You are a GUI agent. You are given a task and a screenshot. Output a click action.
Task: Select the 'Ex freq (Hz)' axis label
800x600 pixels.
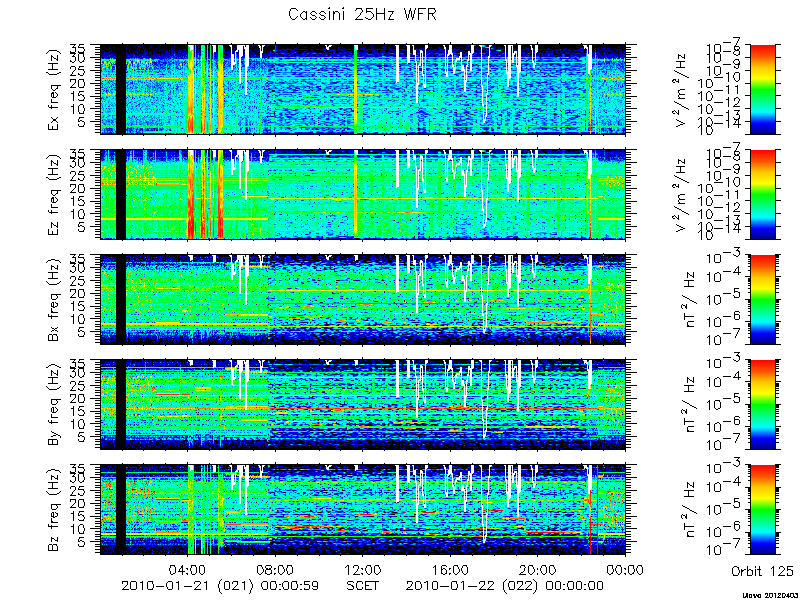point(55,89)
